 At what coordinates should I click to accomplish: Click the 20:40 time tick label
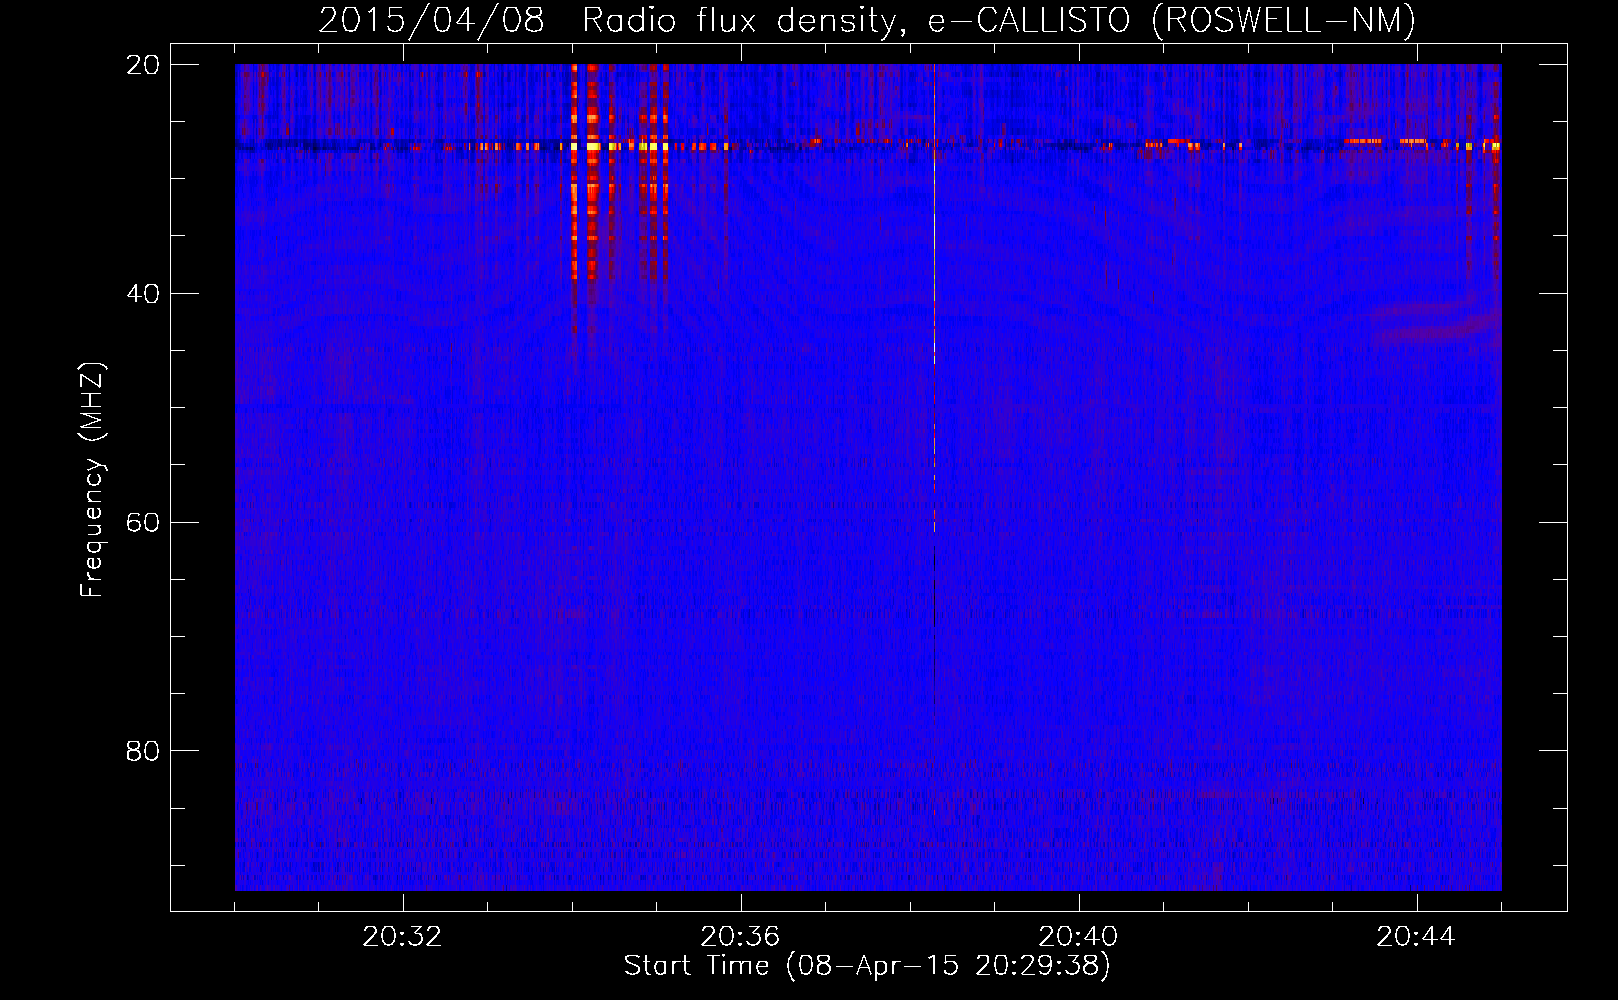tap(1078, 937)
